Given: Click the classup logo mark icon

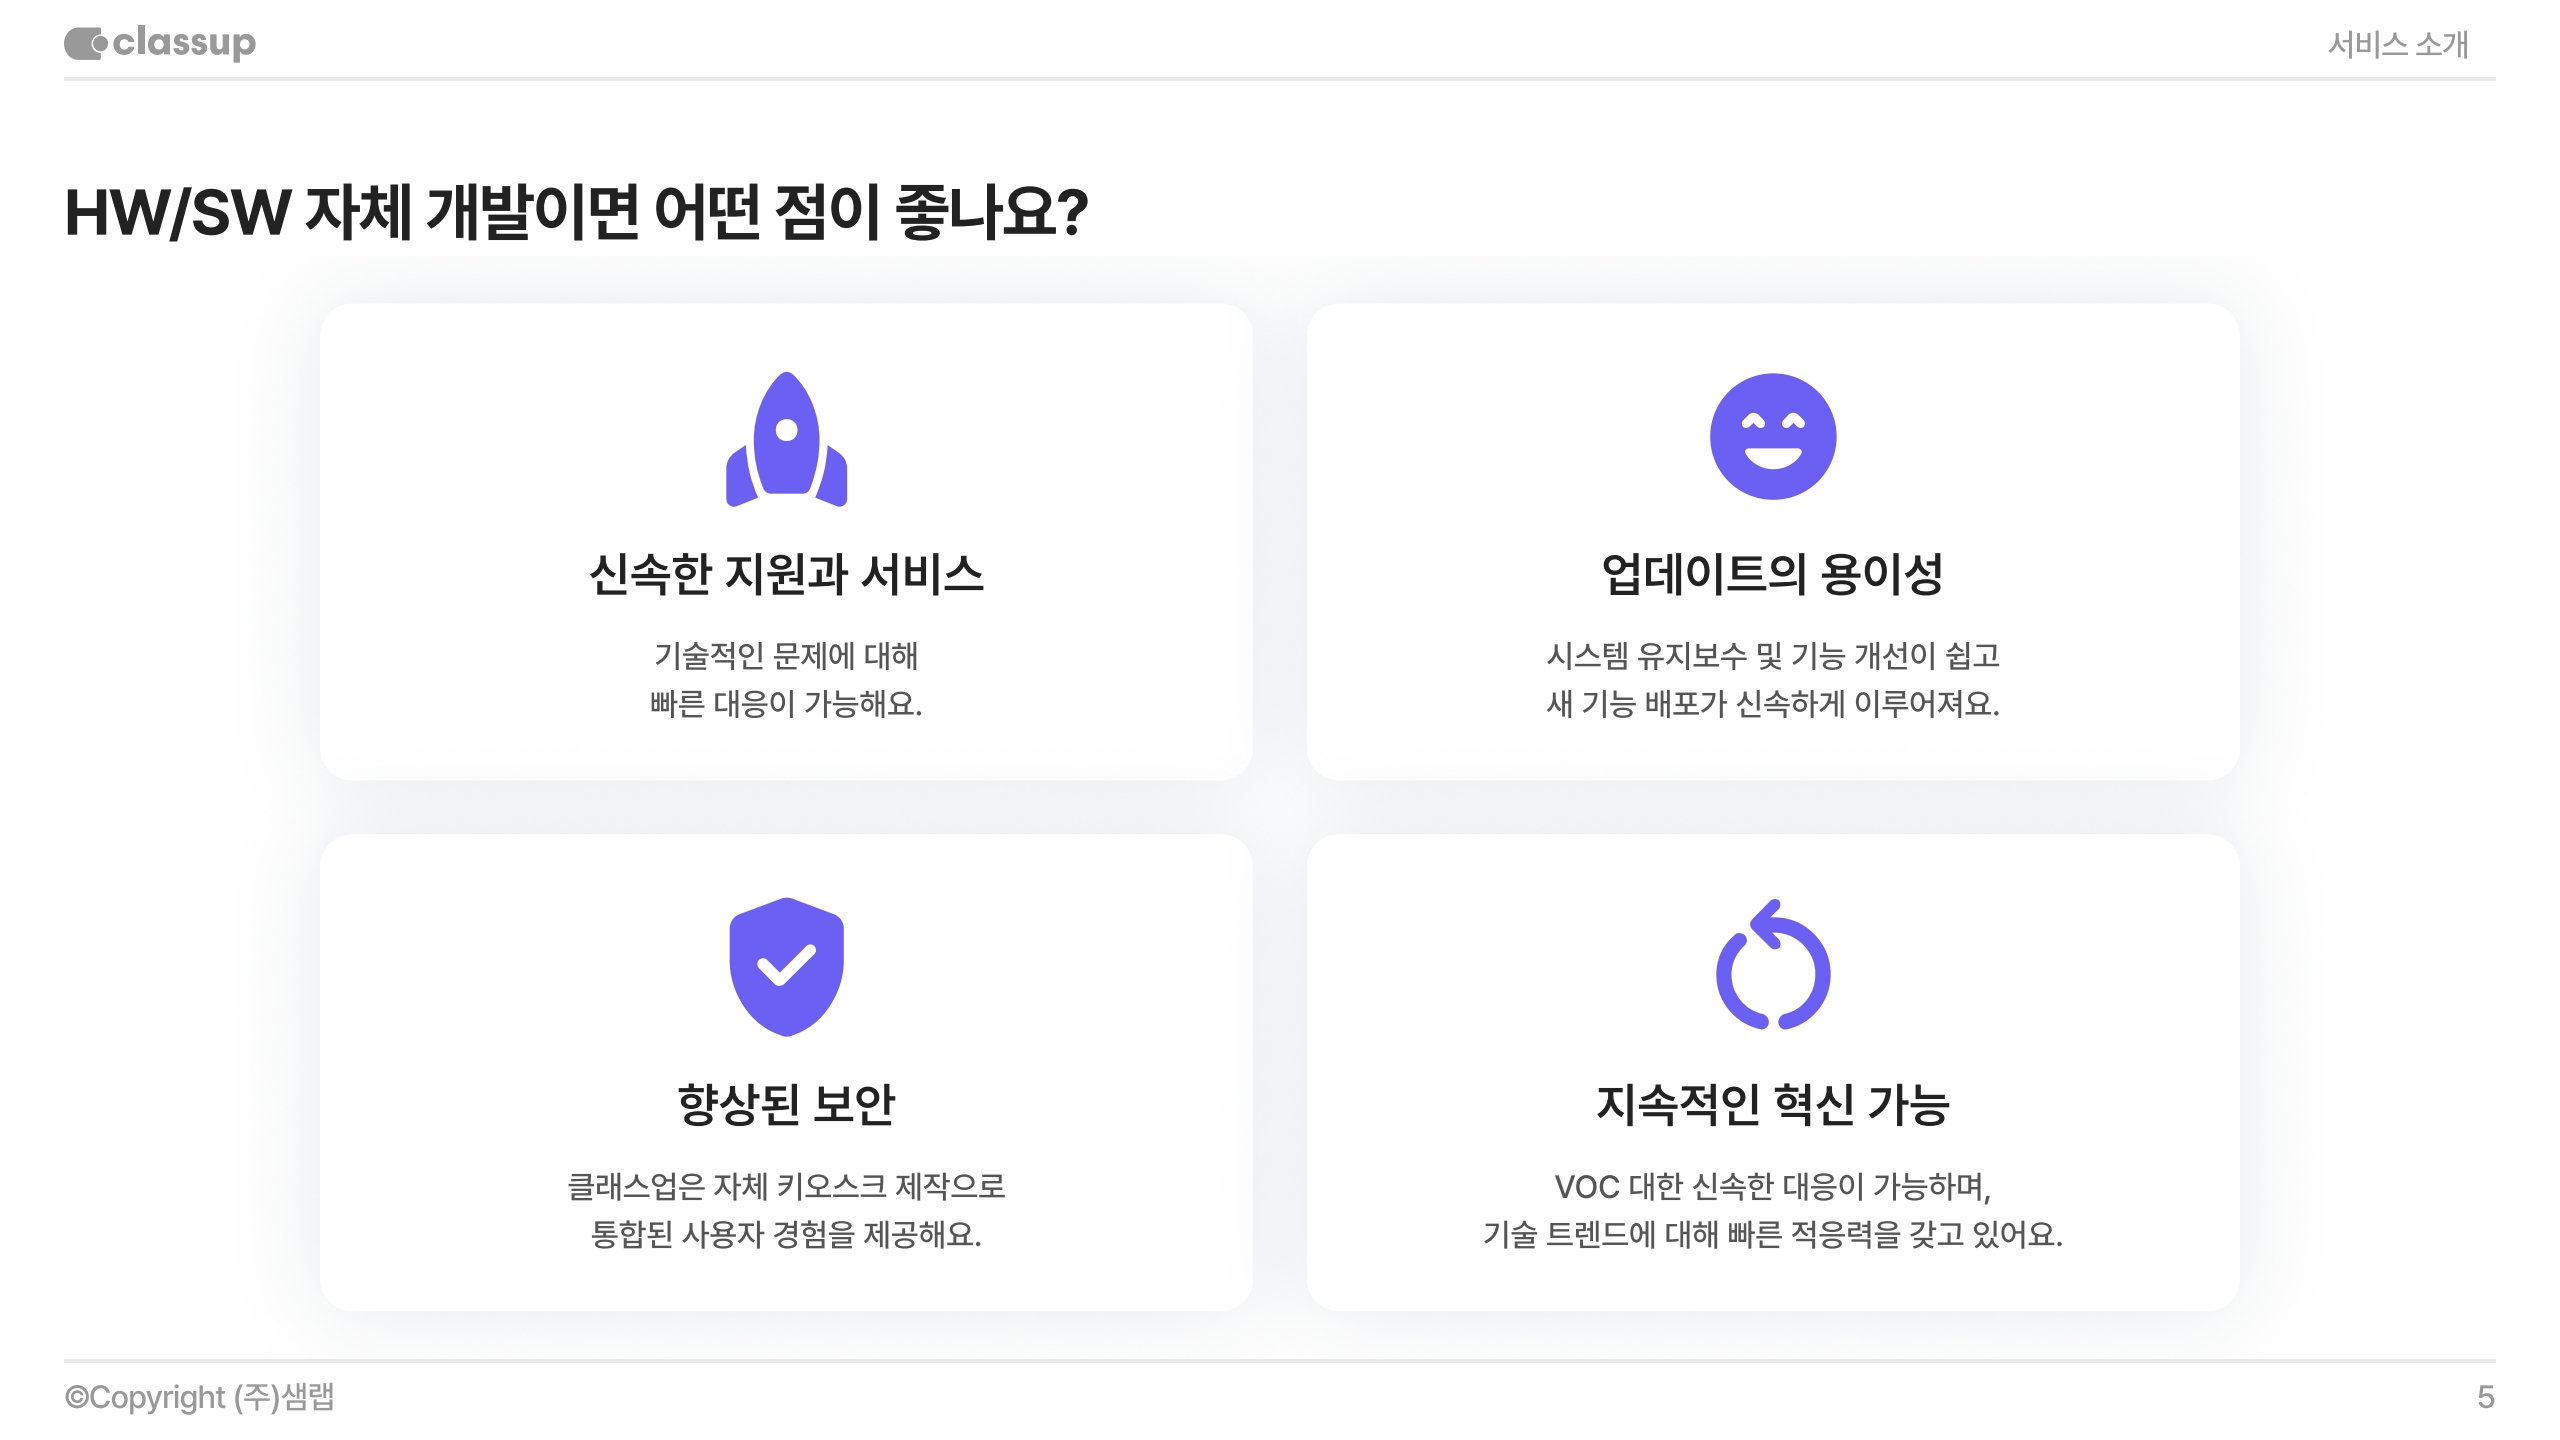Looking at the screenshot, I should (x=85, y=43).
